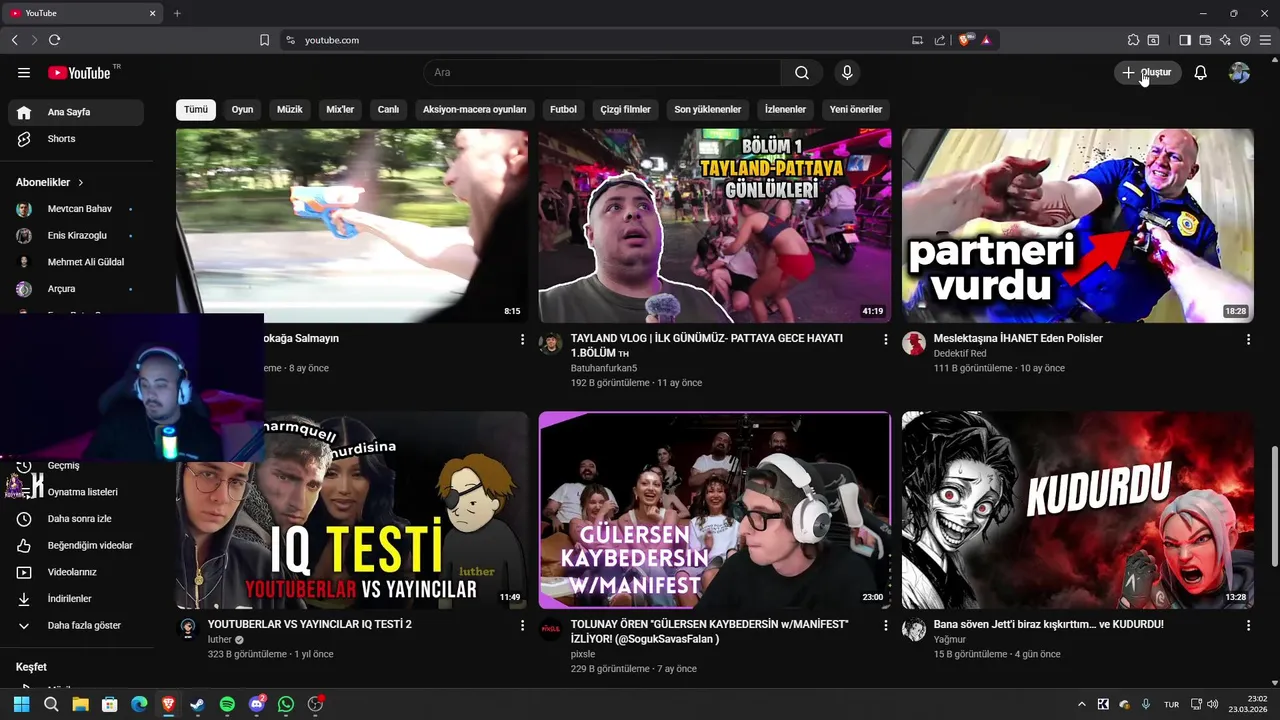Open Steam from the taskbar

pyautogui.click(x=198, y=704)
